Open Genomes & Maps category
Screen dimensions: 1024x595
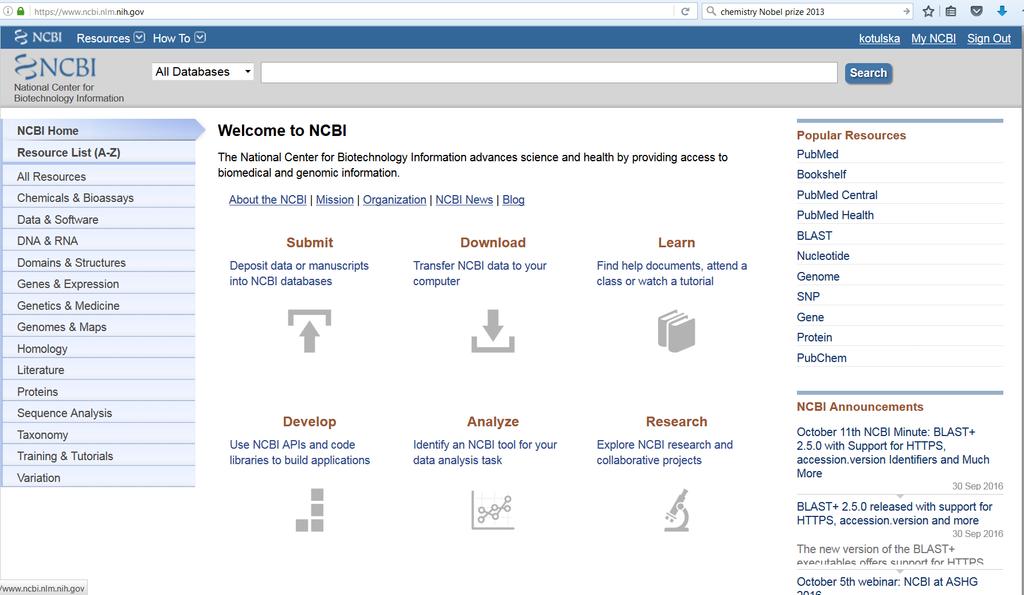pyautogui.click(x=99, y=327)
